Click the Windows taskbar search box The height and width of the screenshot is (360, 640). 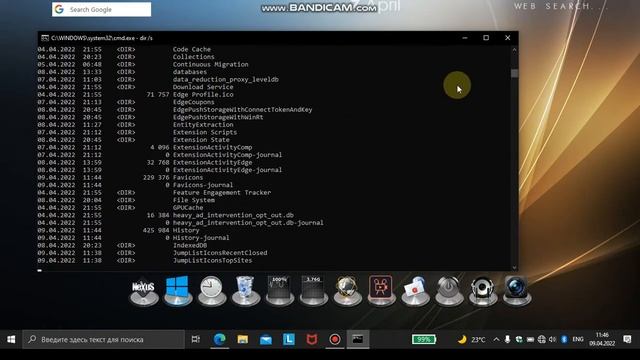point(104,339)
